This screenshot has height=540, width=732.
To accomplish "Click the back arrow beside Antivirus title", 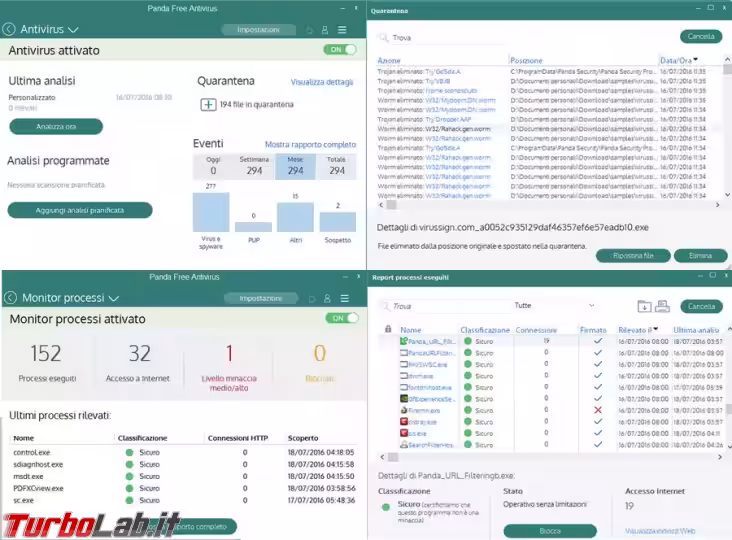I will [10, 30].
